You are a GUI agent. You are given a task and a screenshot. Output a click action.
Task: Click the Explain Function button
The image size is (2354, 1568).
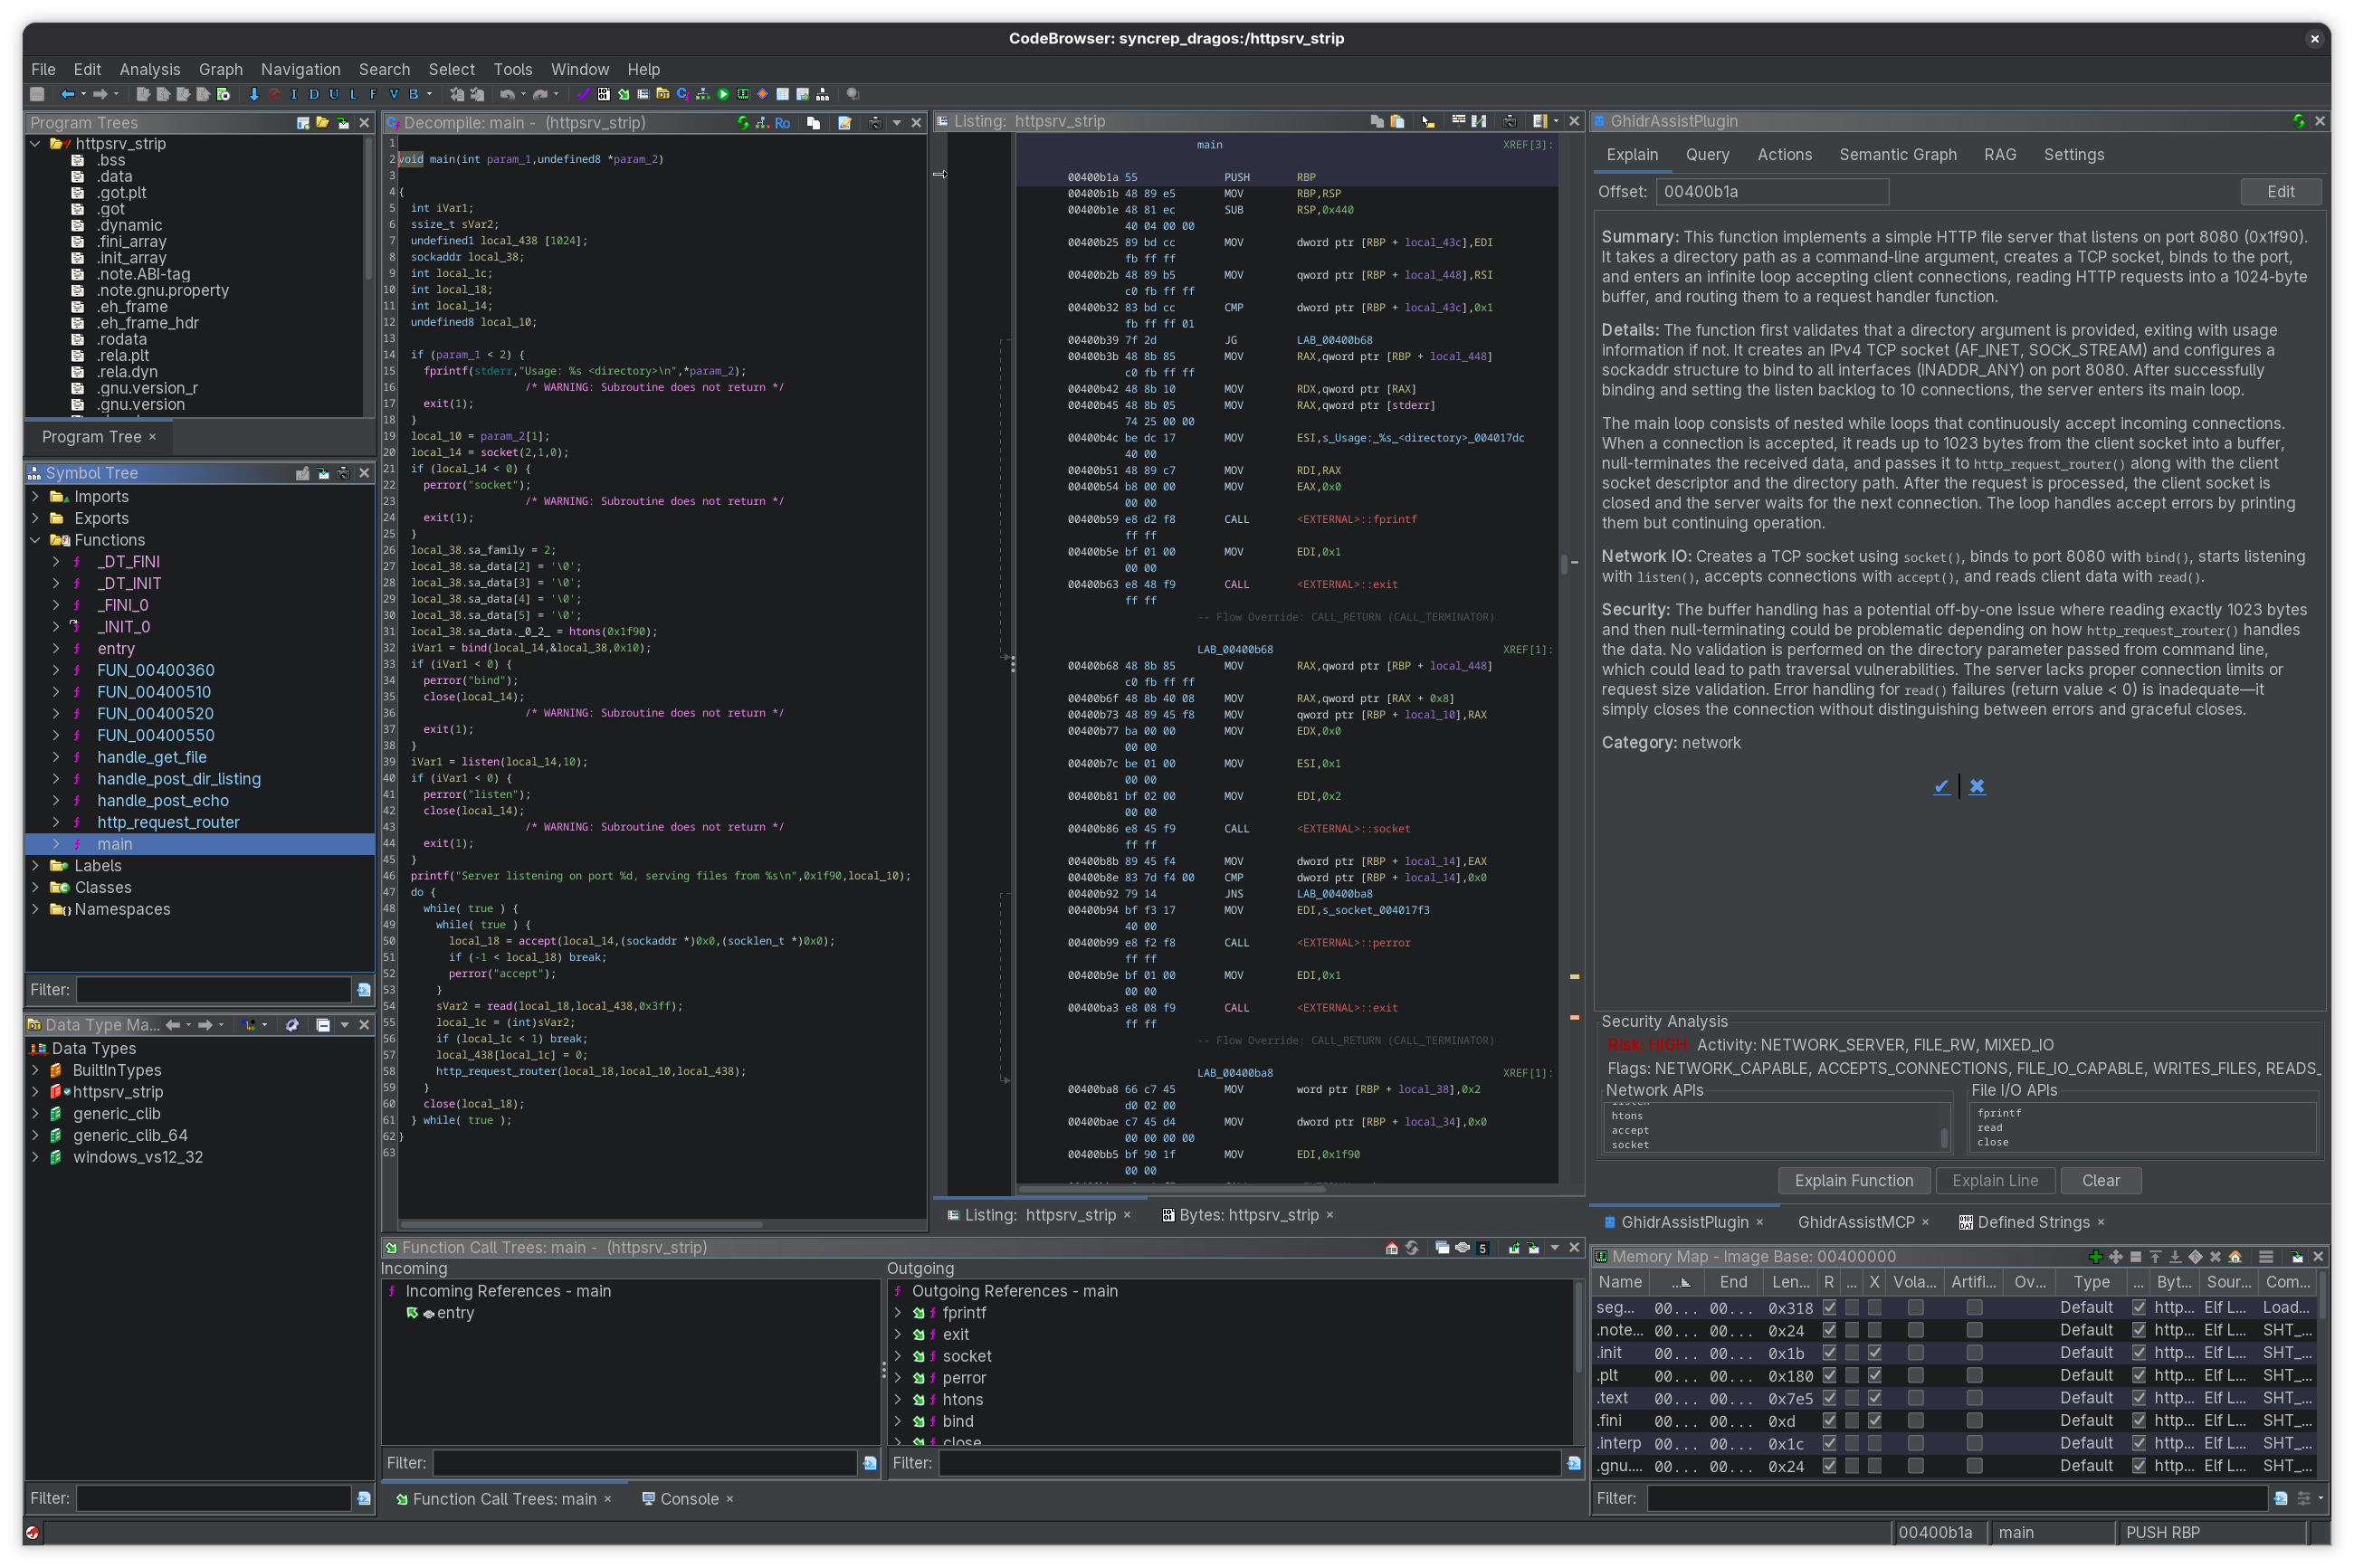pyautogui.click(x=1853, y=1180)
